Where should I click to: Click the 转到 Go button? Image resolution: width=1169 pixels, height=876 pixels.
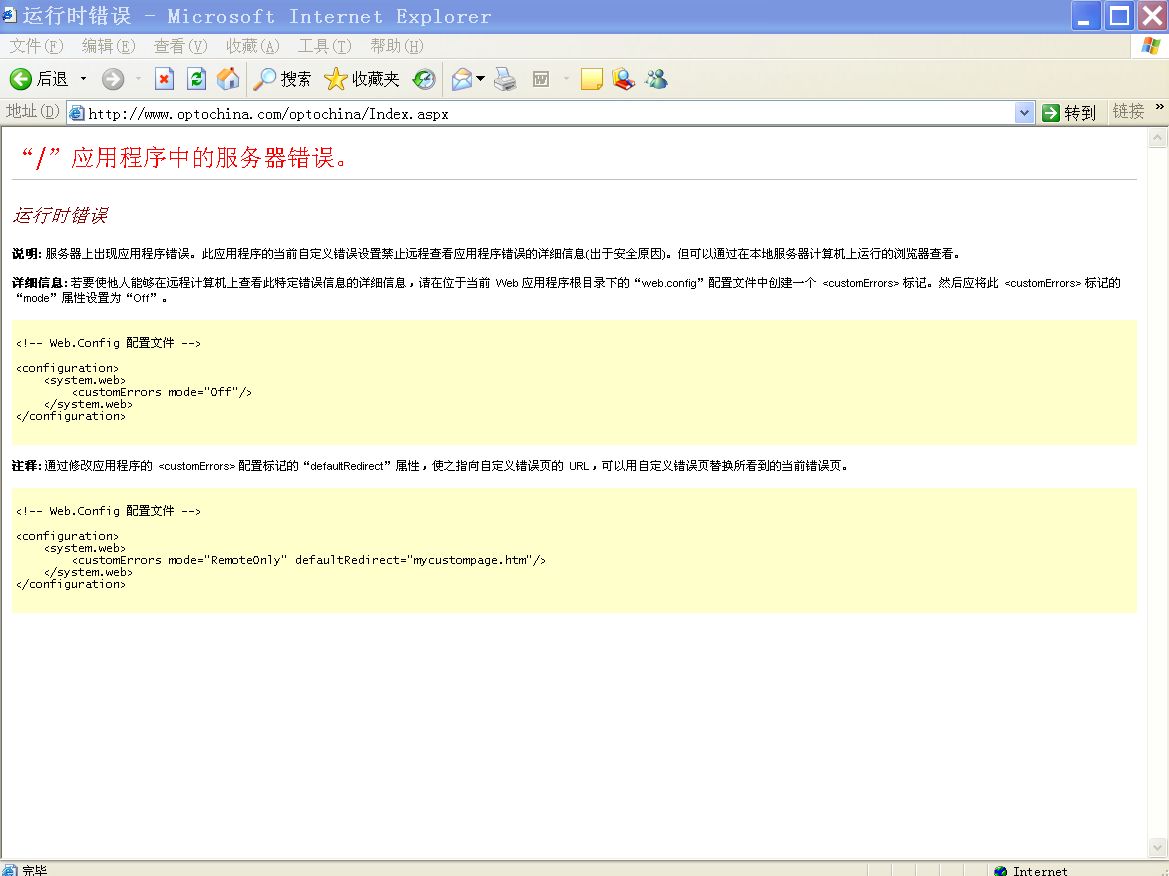(1069, 113)
